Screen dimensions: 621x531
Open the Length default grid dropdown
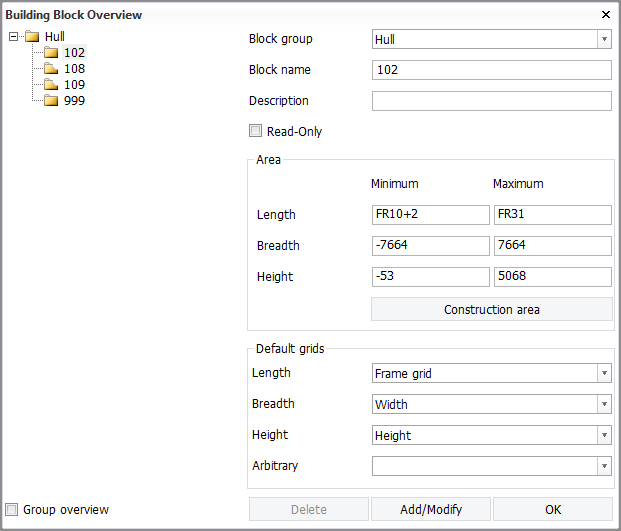click(604, 374)
